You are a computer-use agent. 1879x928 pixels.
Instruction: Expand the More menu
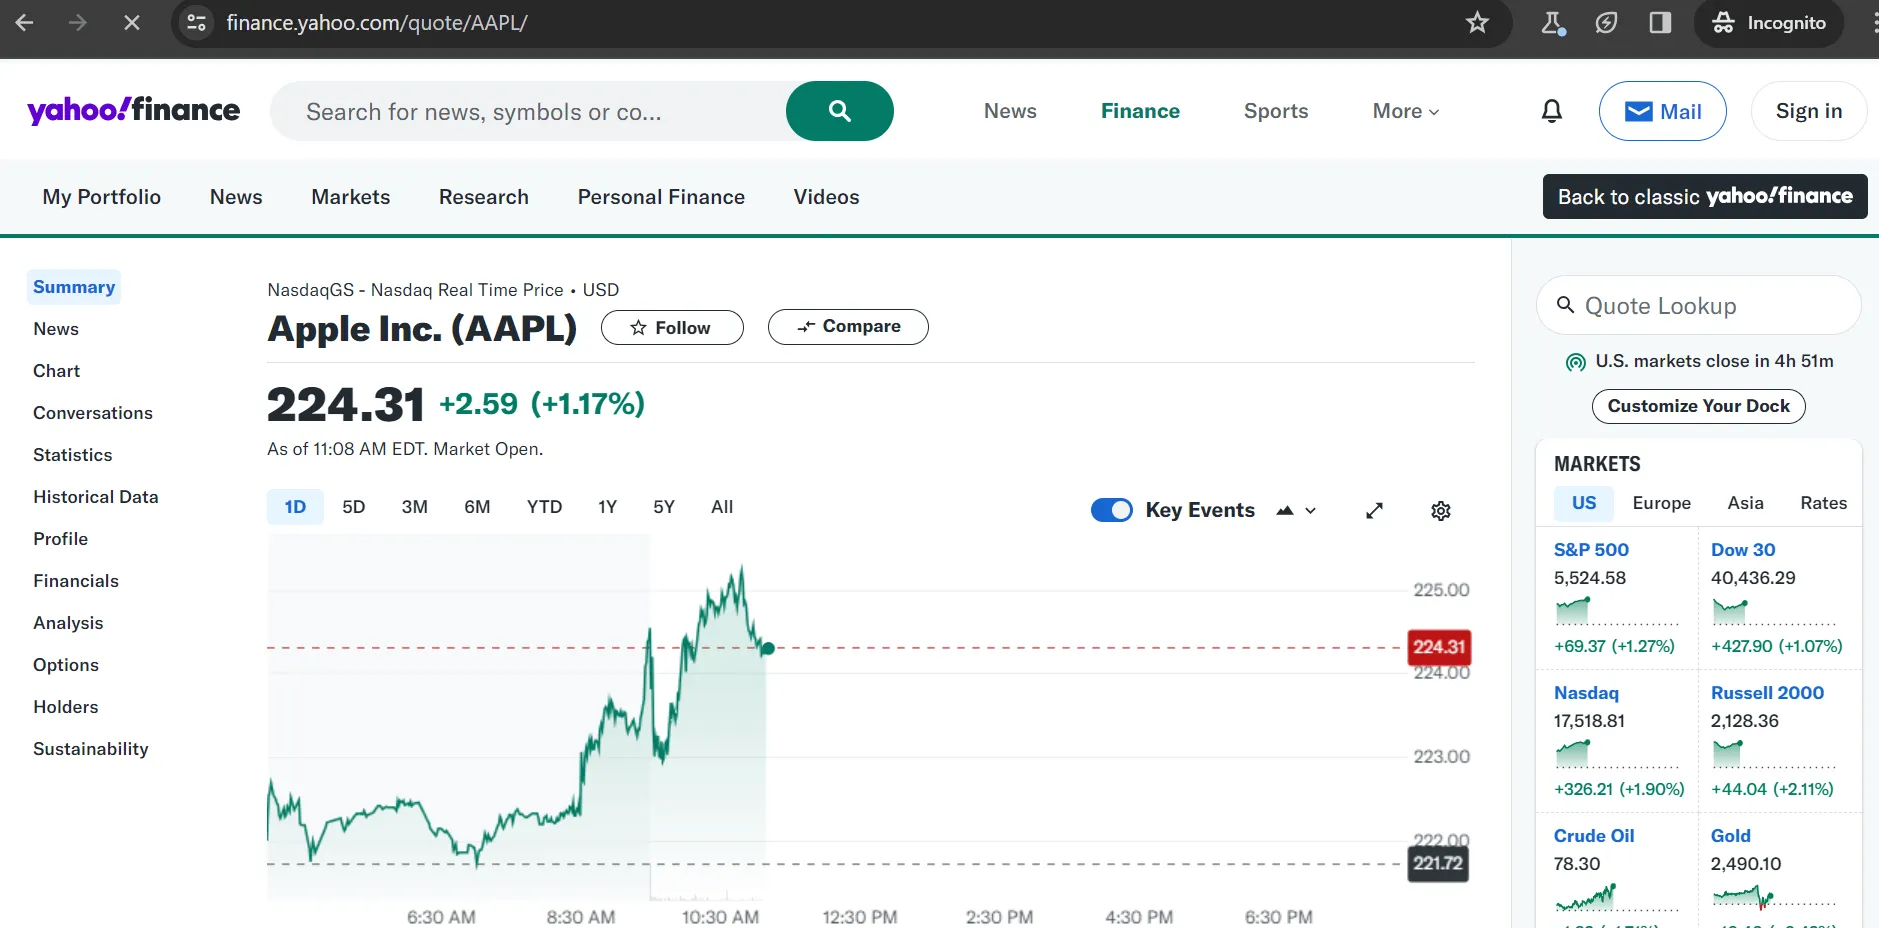click(1405, 111)
